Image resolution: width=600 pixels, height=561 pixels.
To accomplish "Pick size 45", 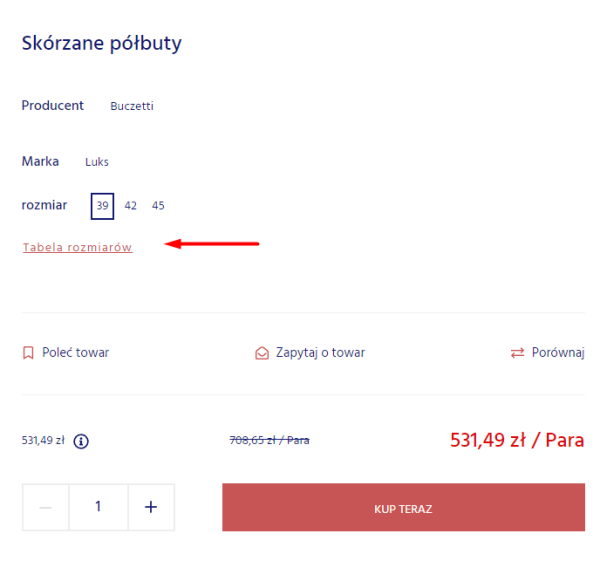I will pos(158,206).
